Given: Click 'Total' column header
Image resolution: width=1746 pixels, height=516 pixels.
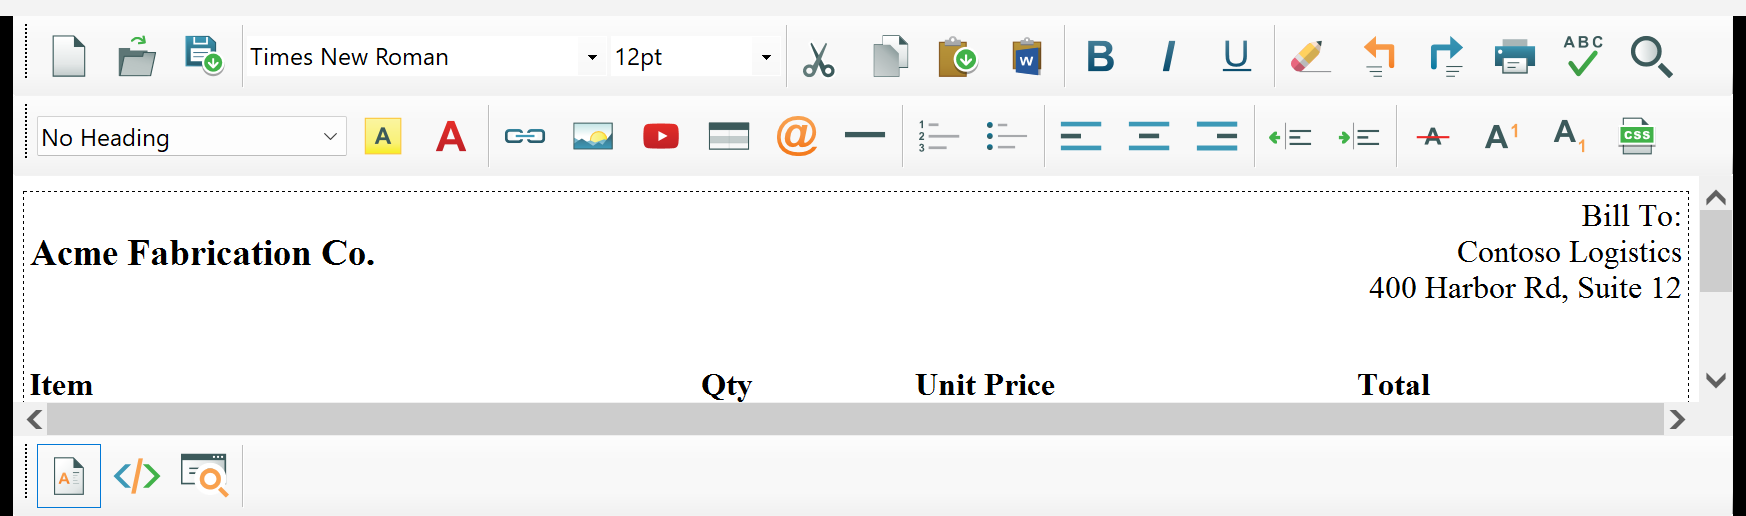Looking at the screenshot, I should pos(1393,385).
